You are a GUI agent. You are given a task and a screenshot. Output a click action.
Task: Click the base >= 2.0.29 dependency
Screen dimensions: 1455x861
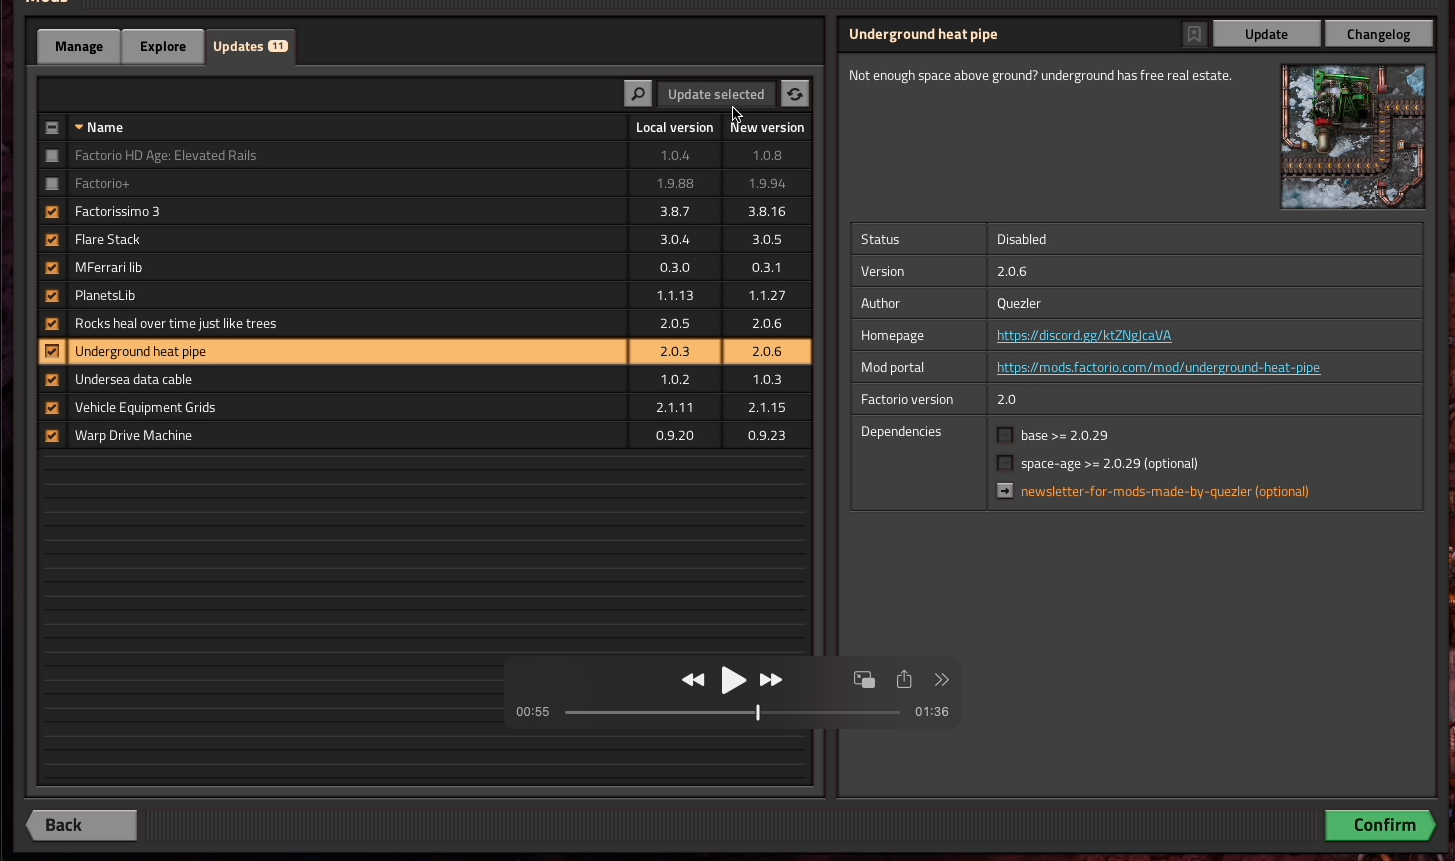click(x=1064, y=435)
